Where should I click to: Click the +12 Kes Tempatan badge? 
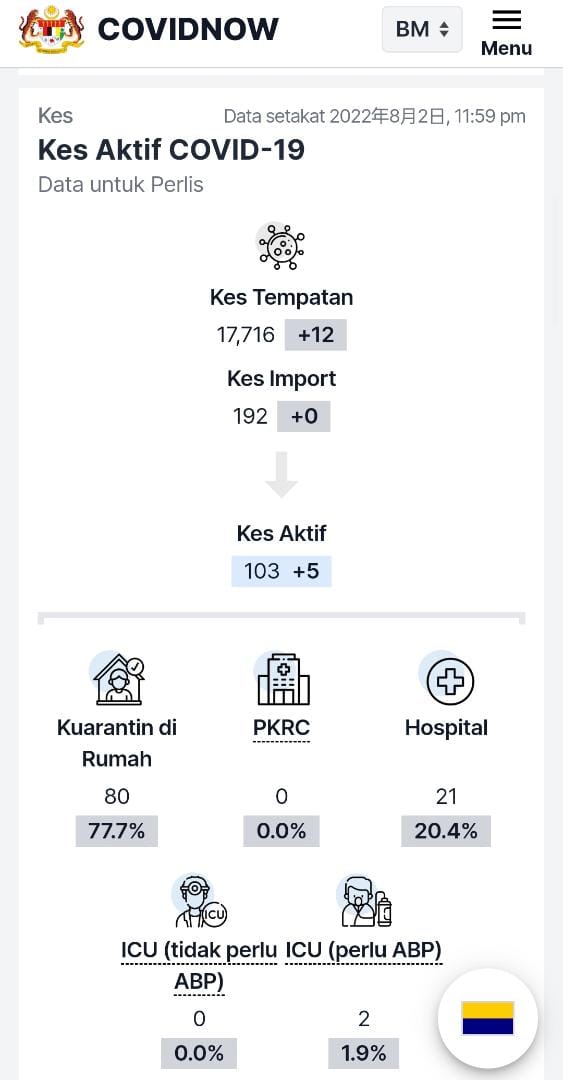coord(315,335)
